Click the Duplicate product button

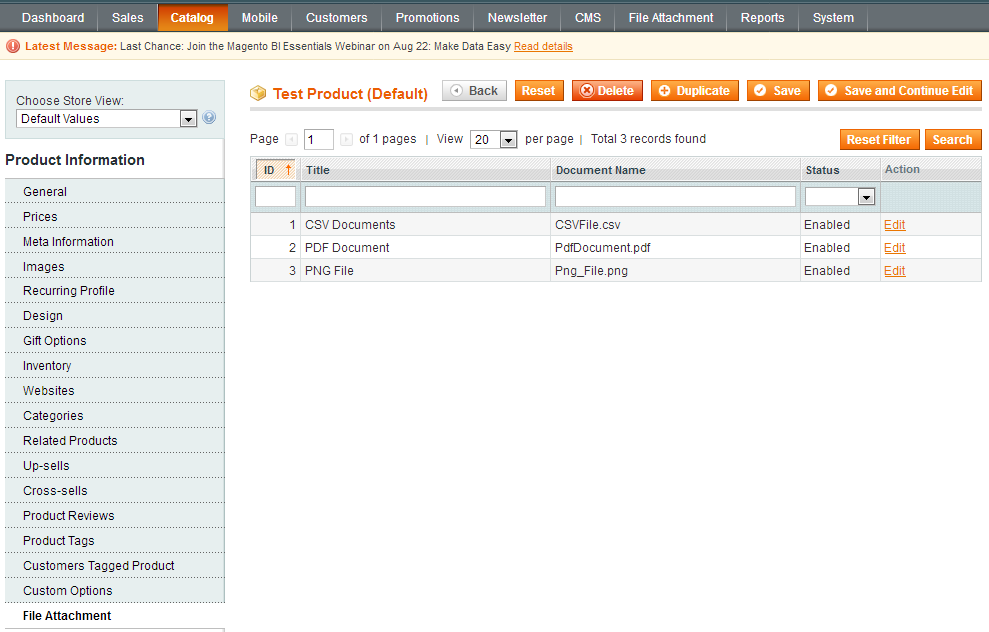pos(694,91)
